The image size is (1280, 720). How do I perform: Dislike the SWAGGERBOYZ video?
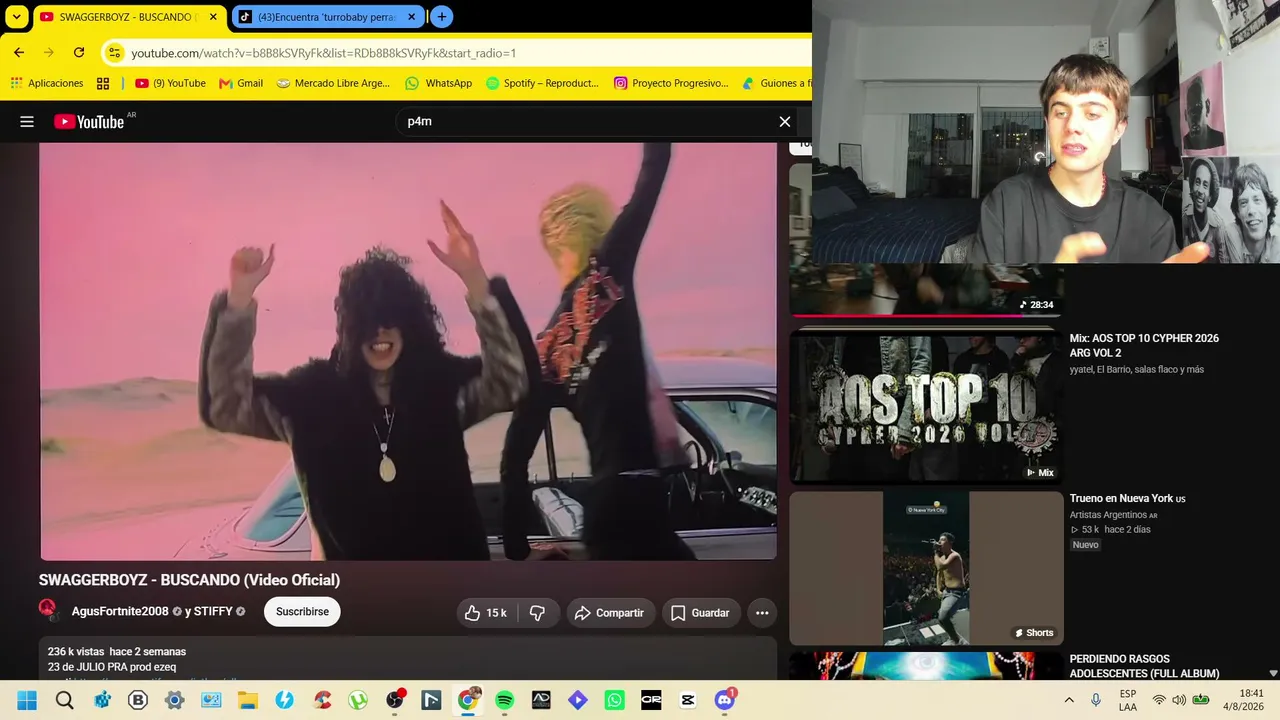(x=537, y=613)
